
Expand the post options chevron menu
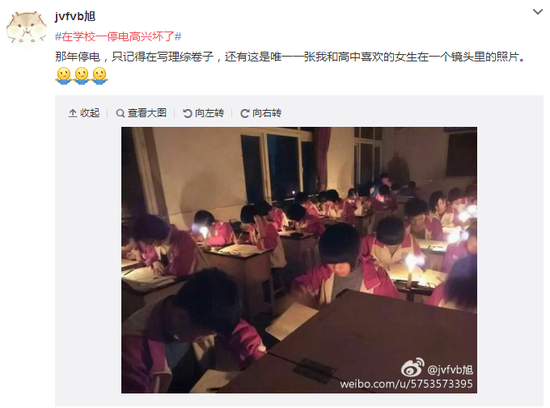click(537, 12)
